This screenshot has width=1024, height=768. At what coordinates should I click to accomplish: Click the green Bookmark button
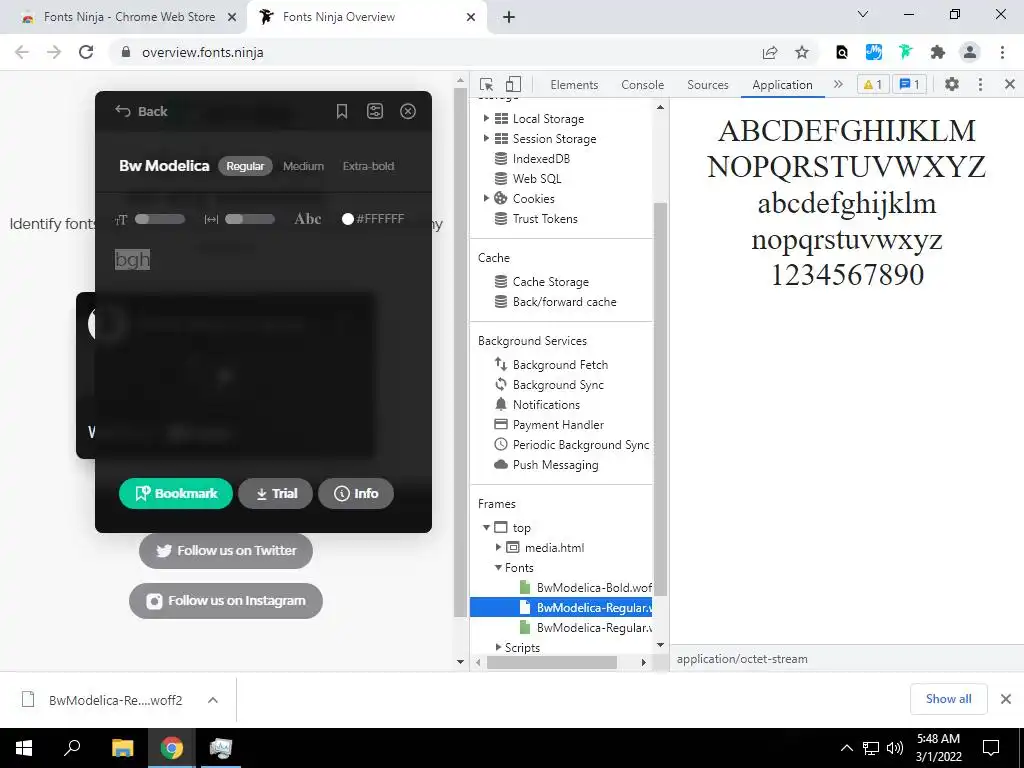point(176,493)
